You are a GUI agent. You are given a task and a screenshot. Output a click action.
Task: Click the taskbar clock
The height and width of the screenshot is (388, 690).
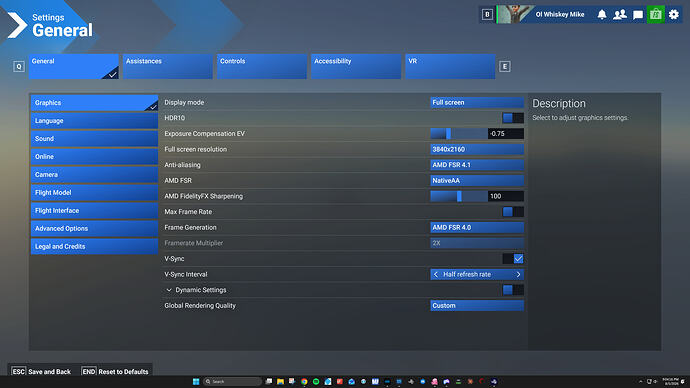(x=670, y=381)
